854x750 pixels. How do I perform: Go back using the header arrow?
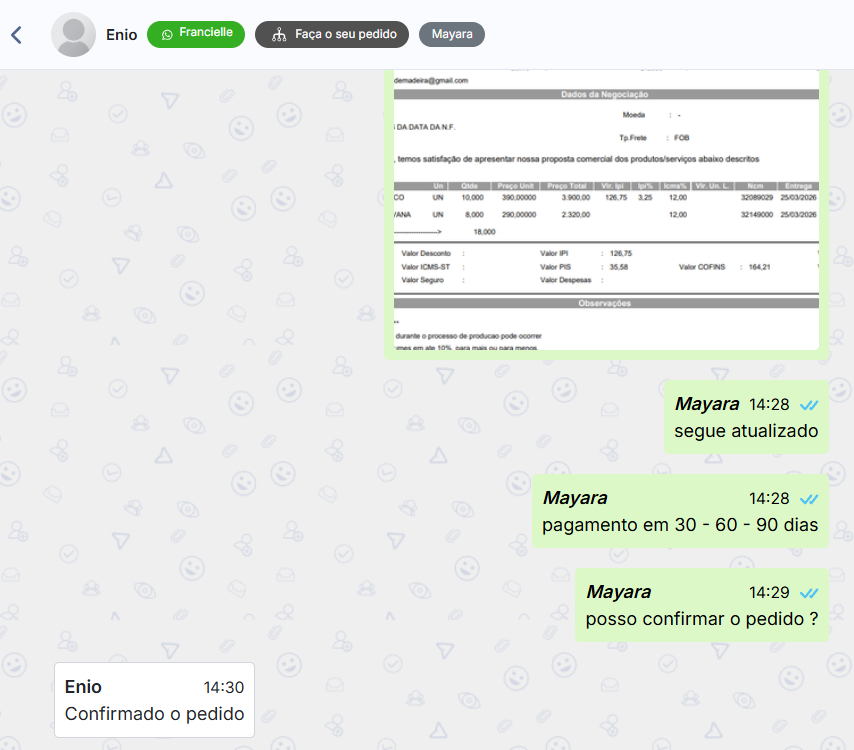[16, 35]
